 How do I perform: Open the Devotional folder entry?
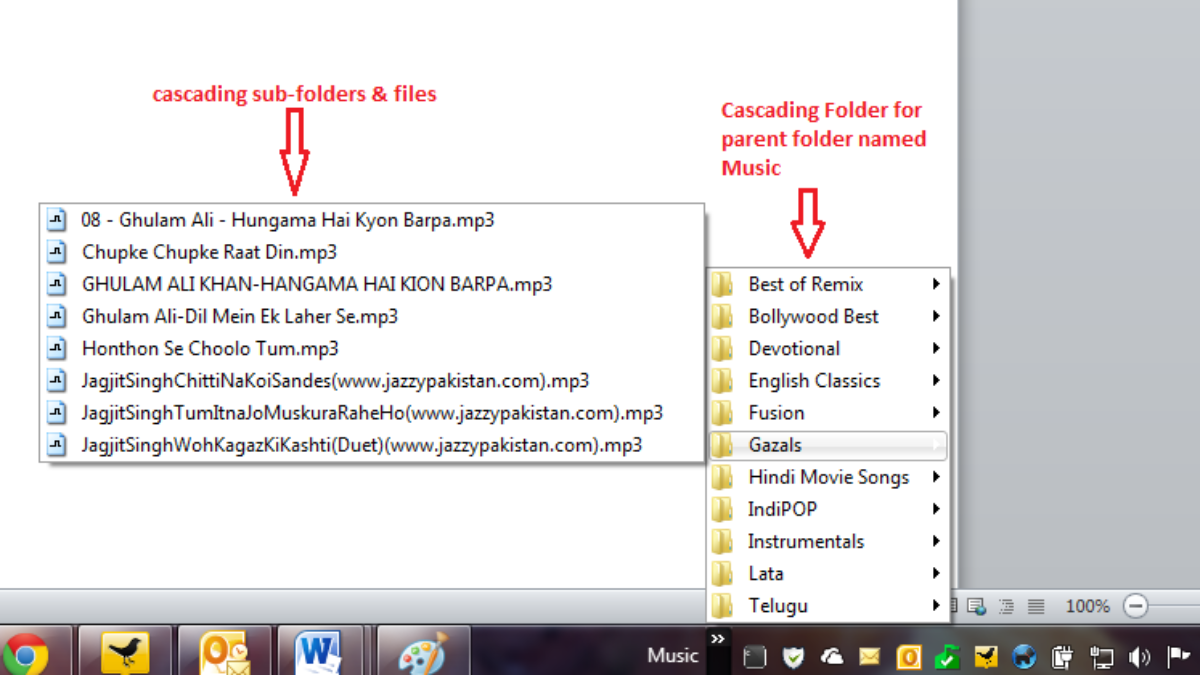(794, 348)
